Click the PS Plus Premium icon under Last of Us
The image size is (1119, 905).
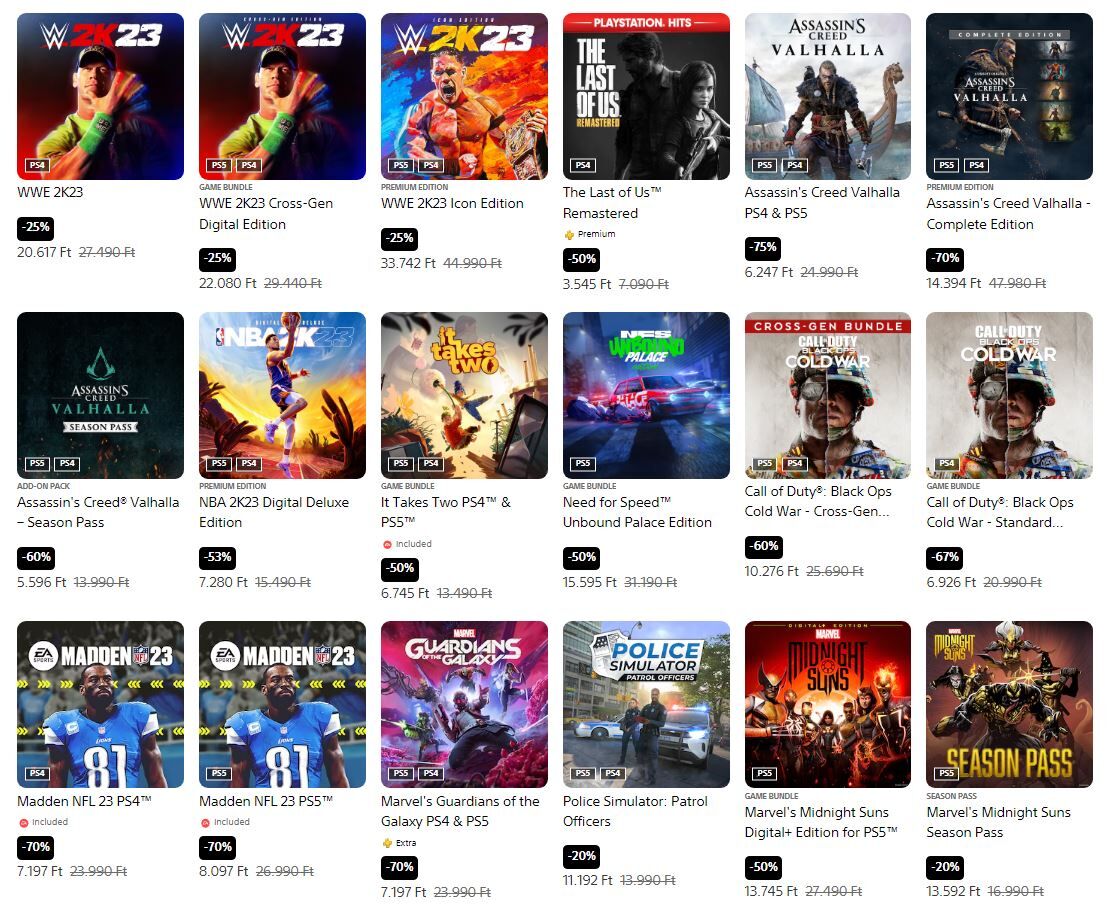coord(569,234)
